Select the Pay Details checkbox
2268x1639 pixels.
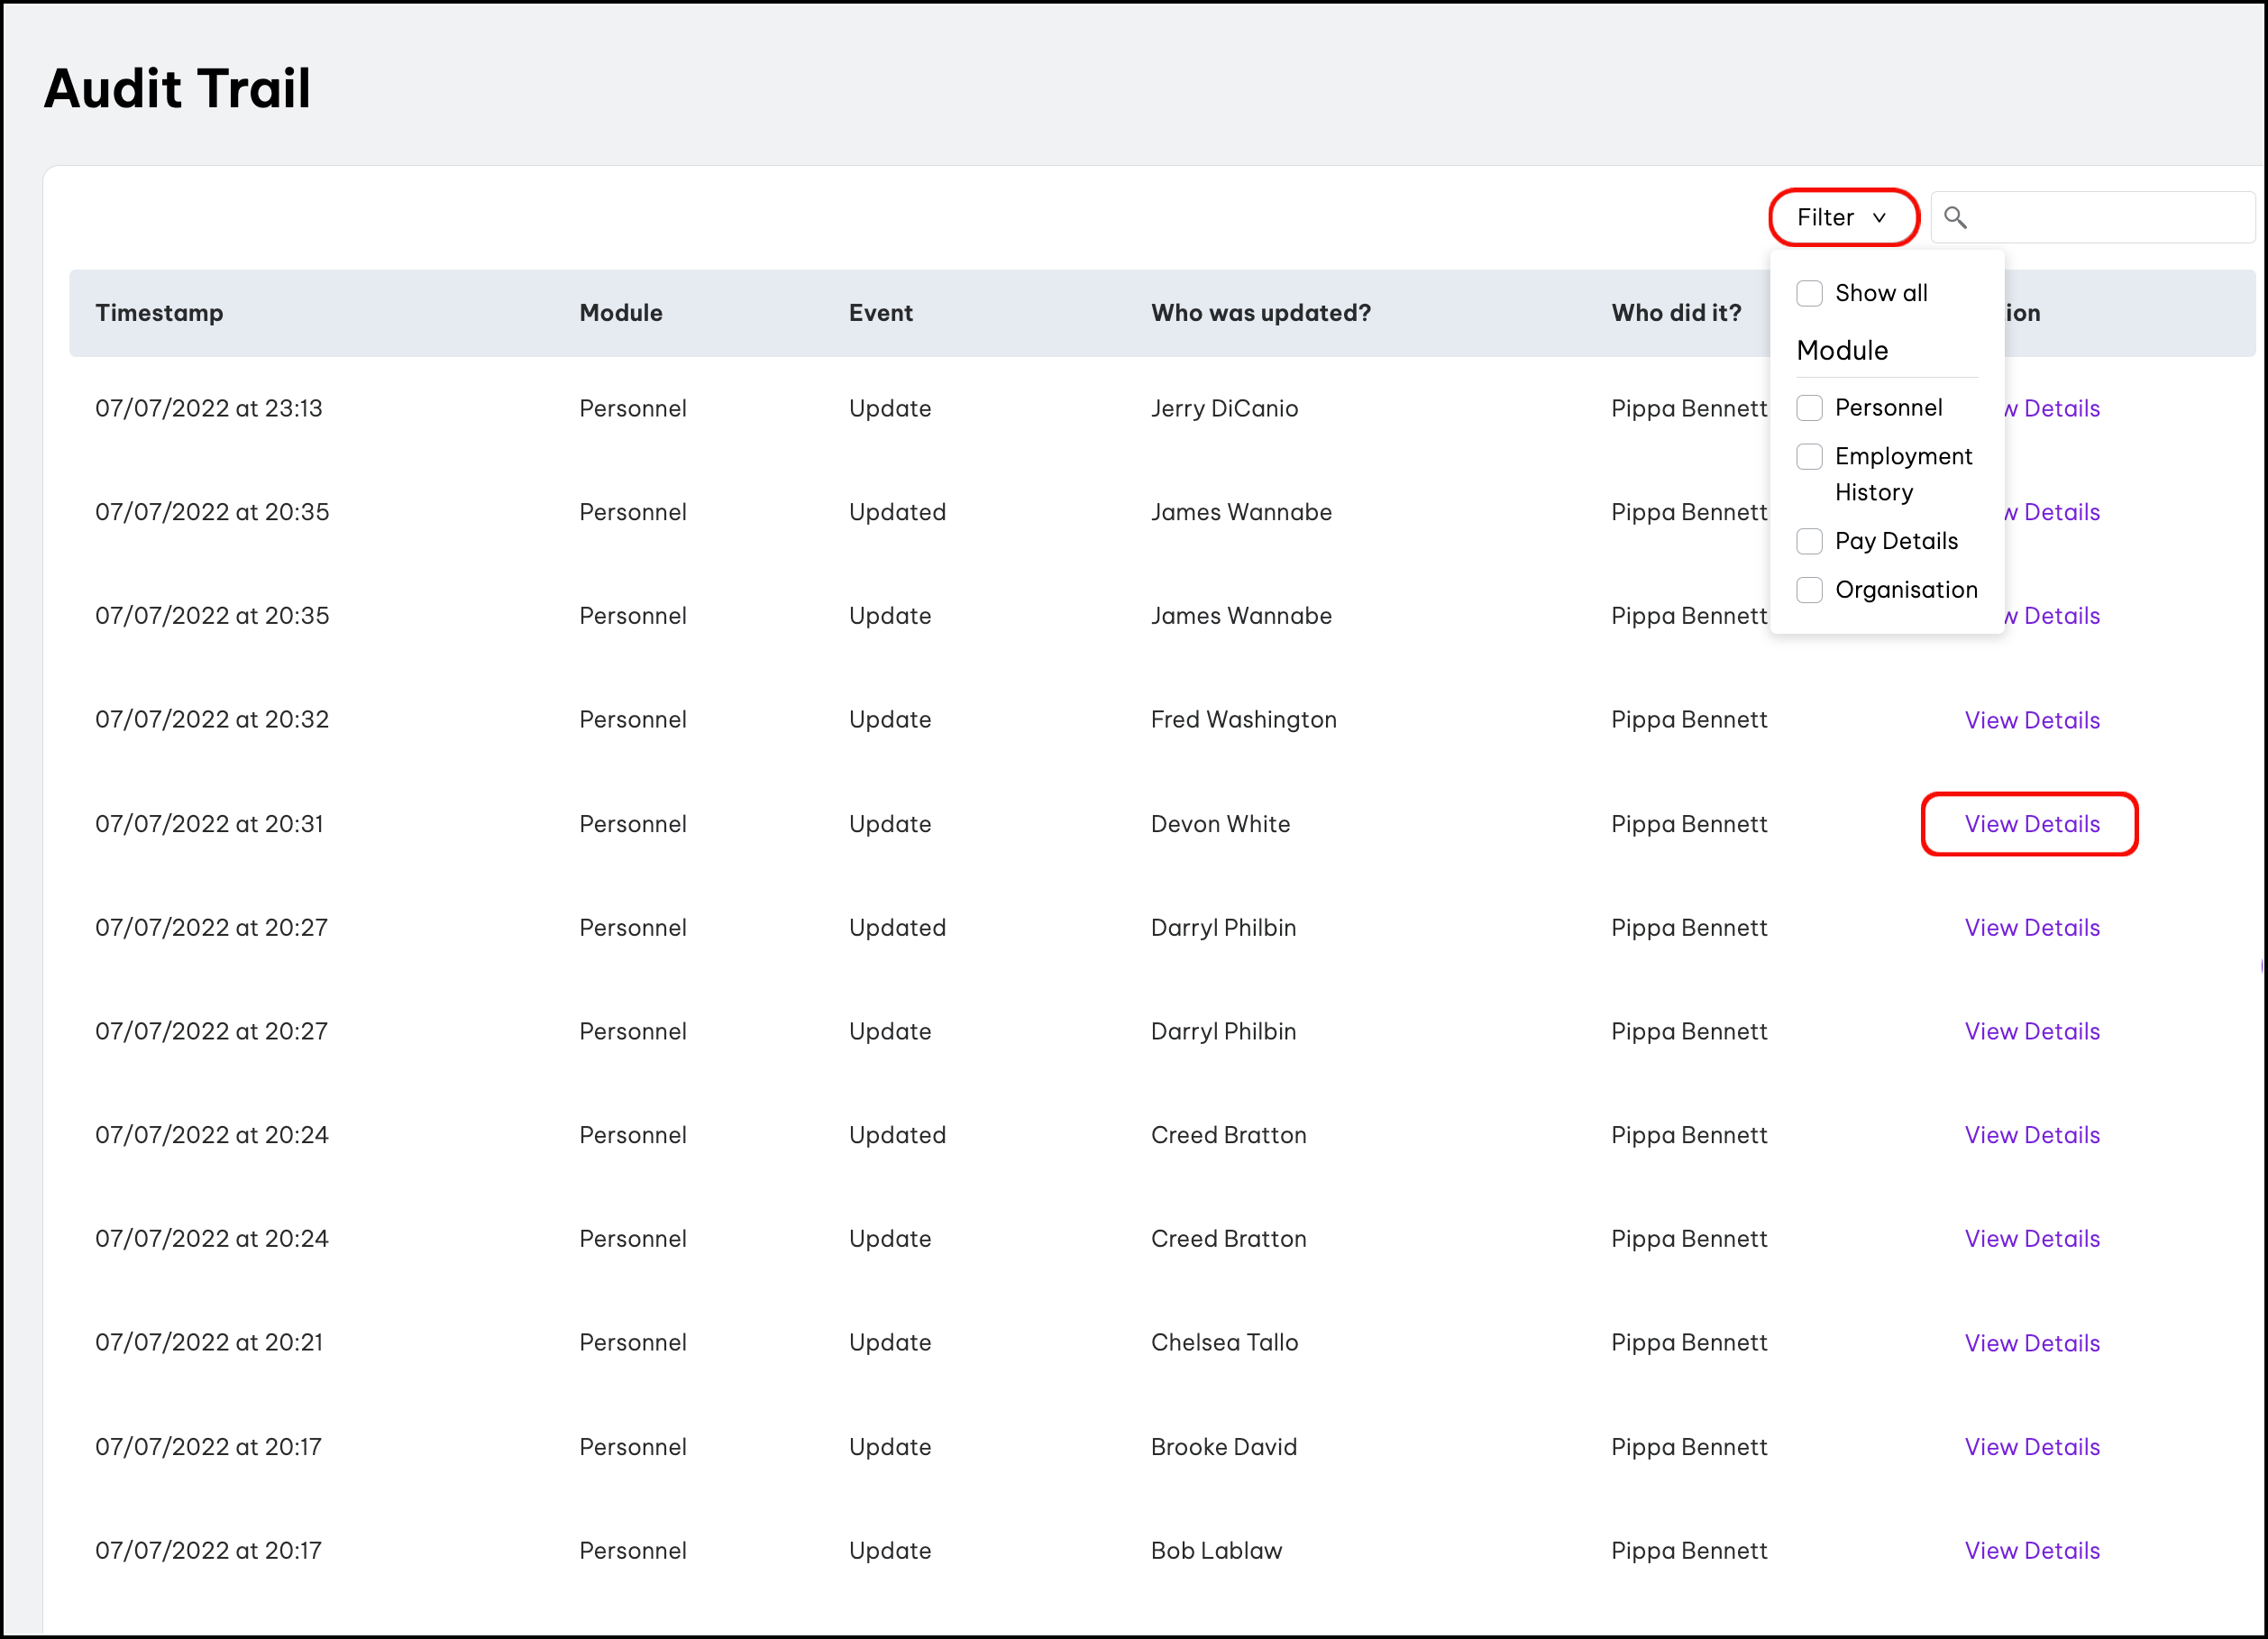tap(1809, 541)
